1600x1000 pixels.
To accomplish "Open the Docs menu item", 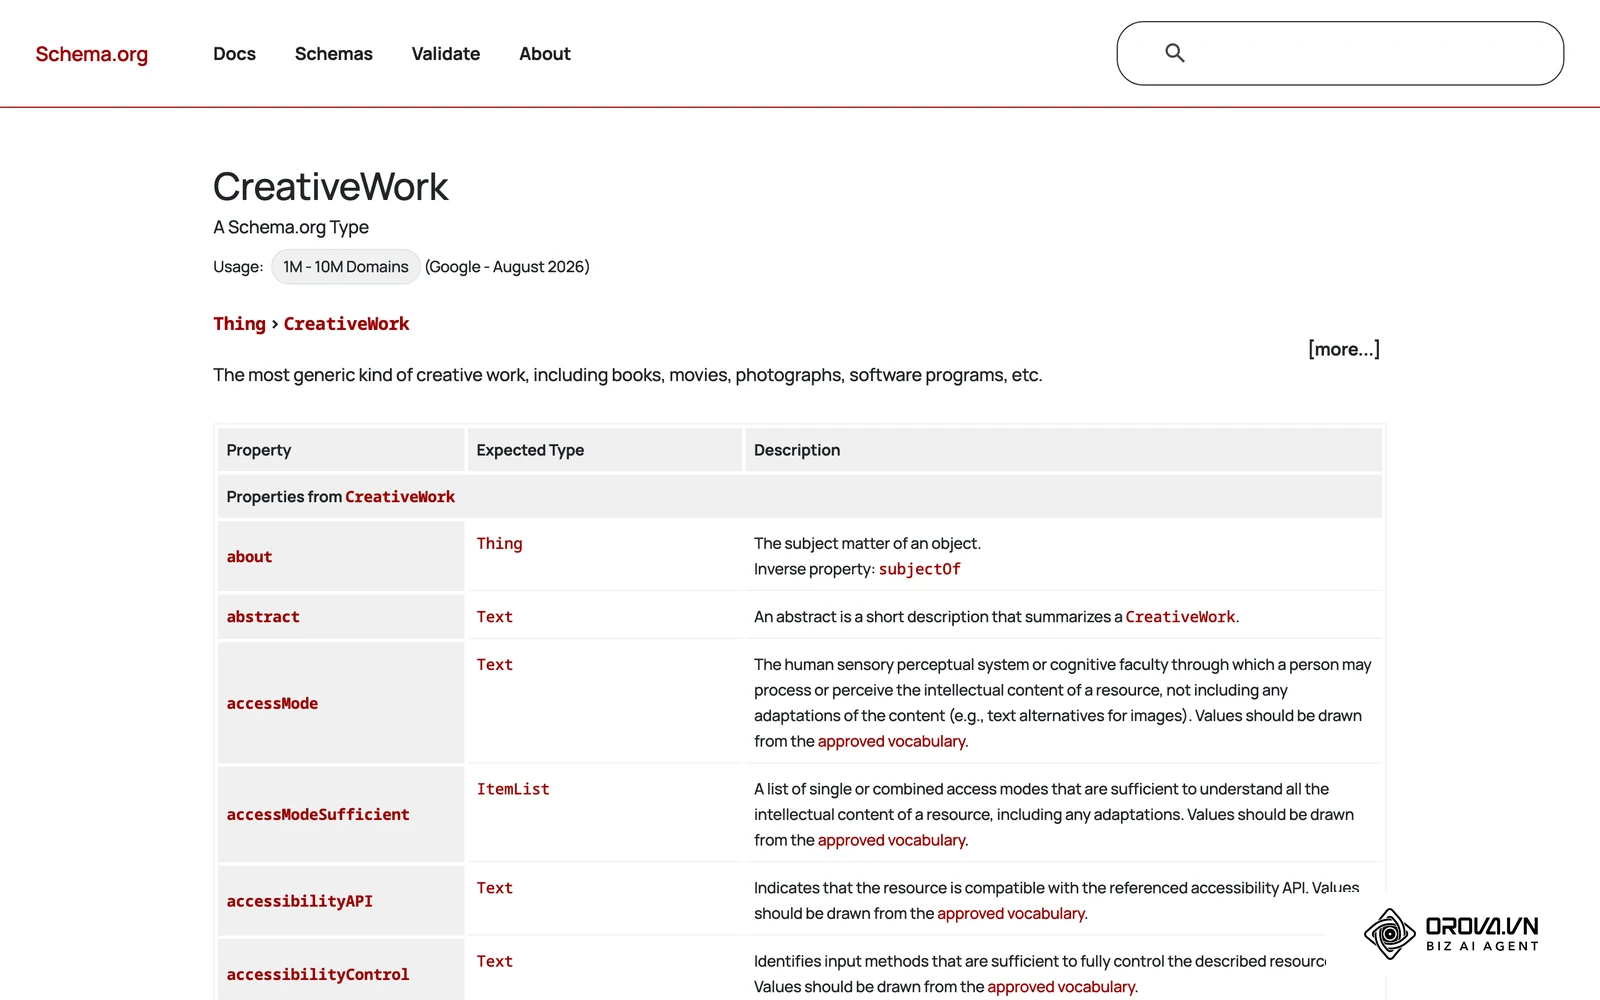I will [234, 54].
